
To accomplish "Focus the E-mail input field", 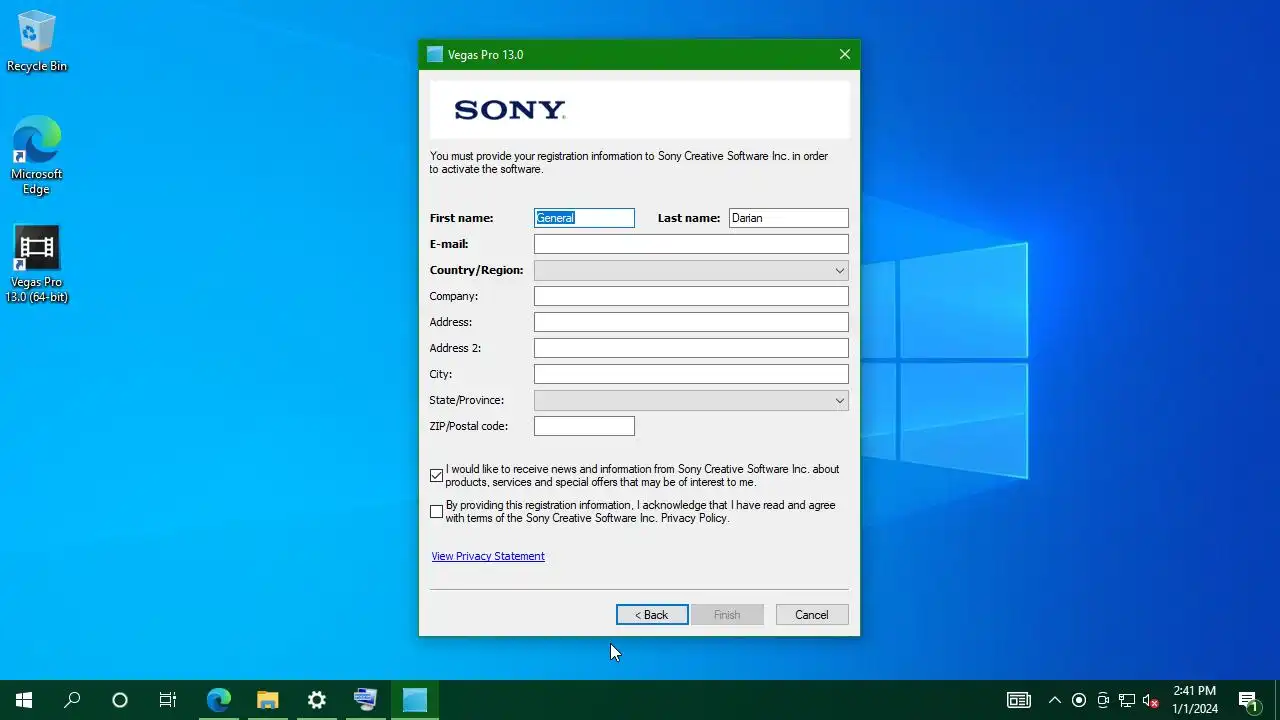I will tap(691, 244).
